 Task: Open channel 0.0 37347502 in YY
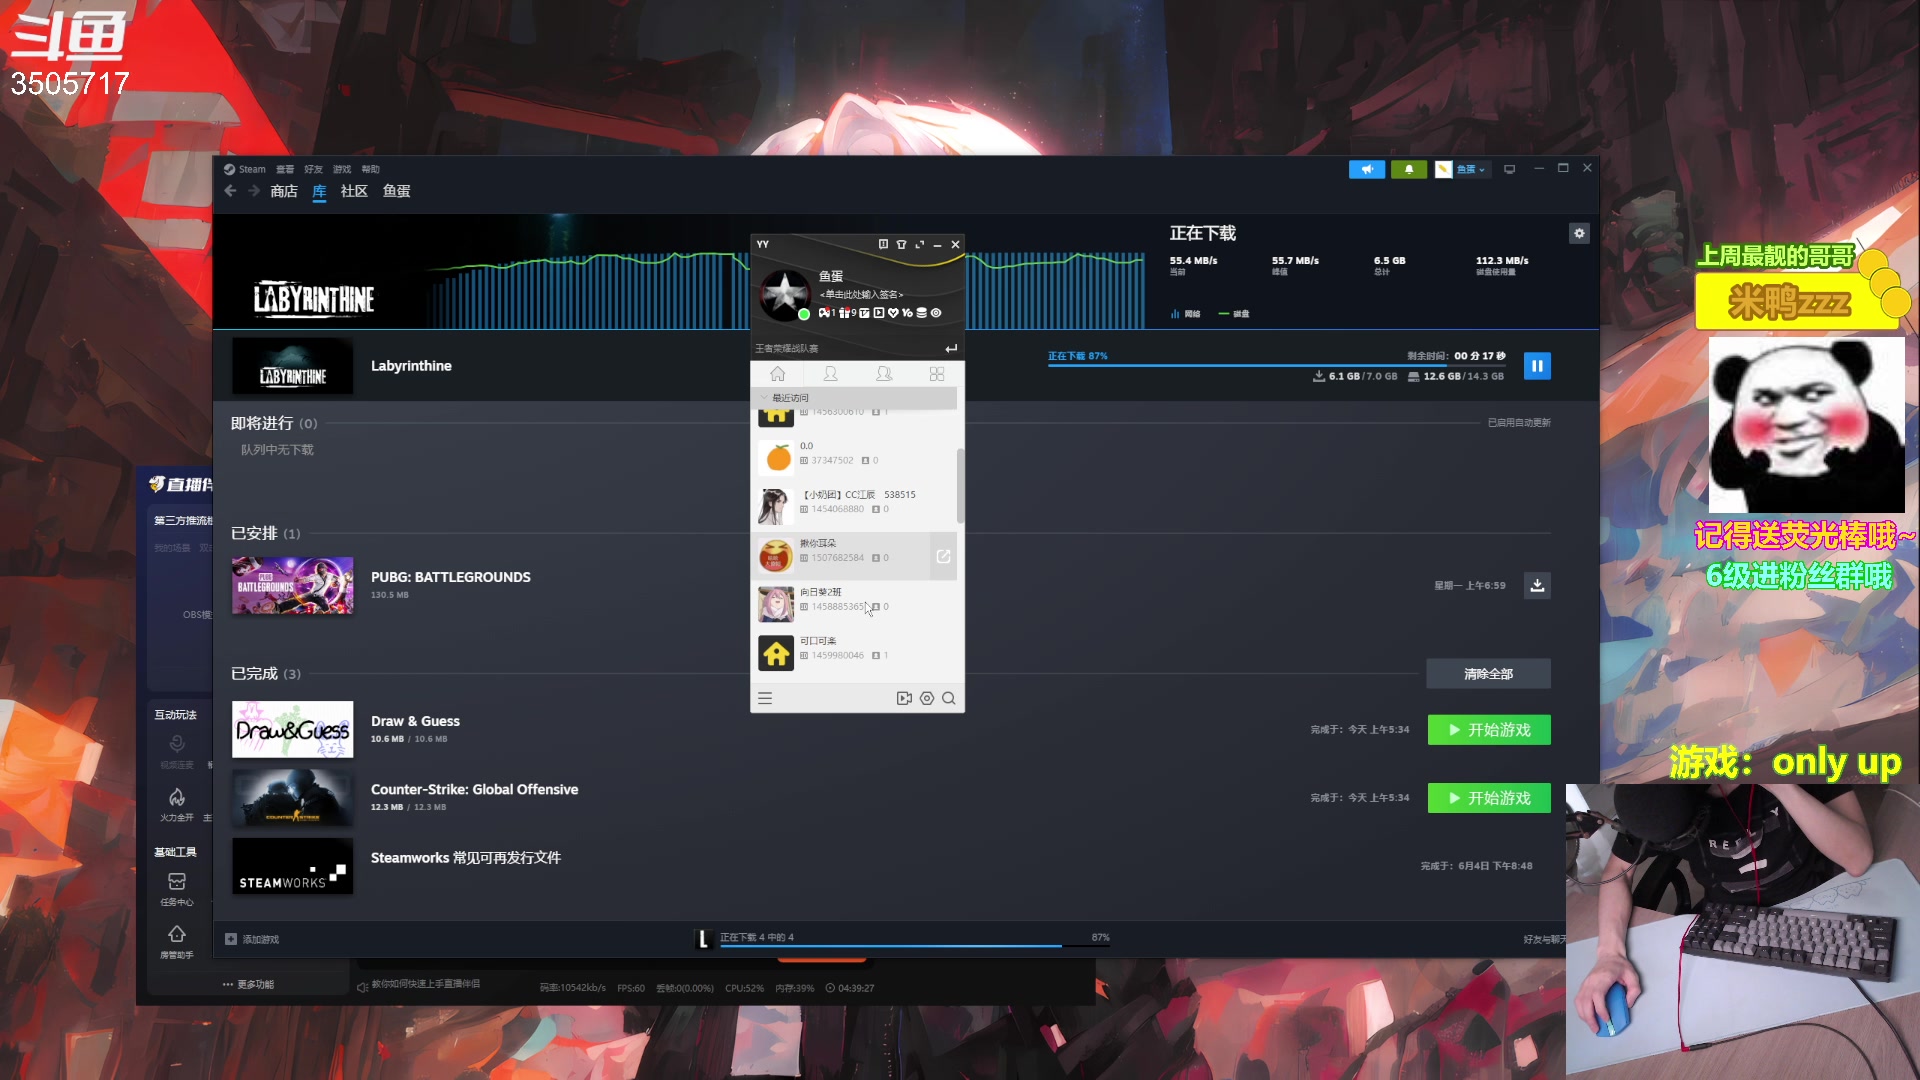[x=854, y=459]
